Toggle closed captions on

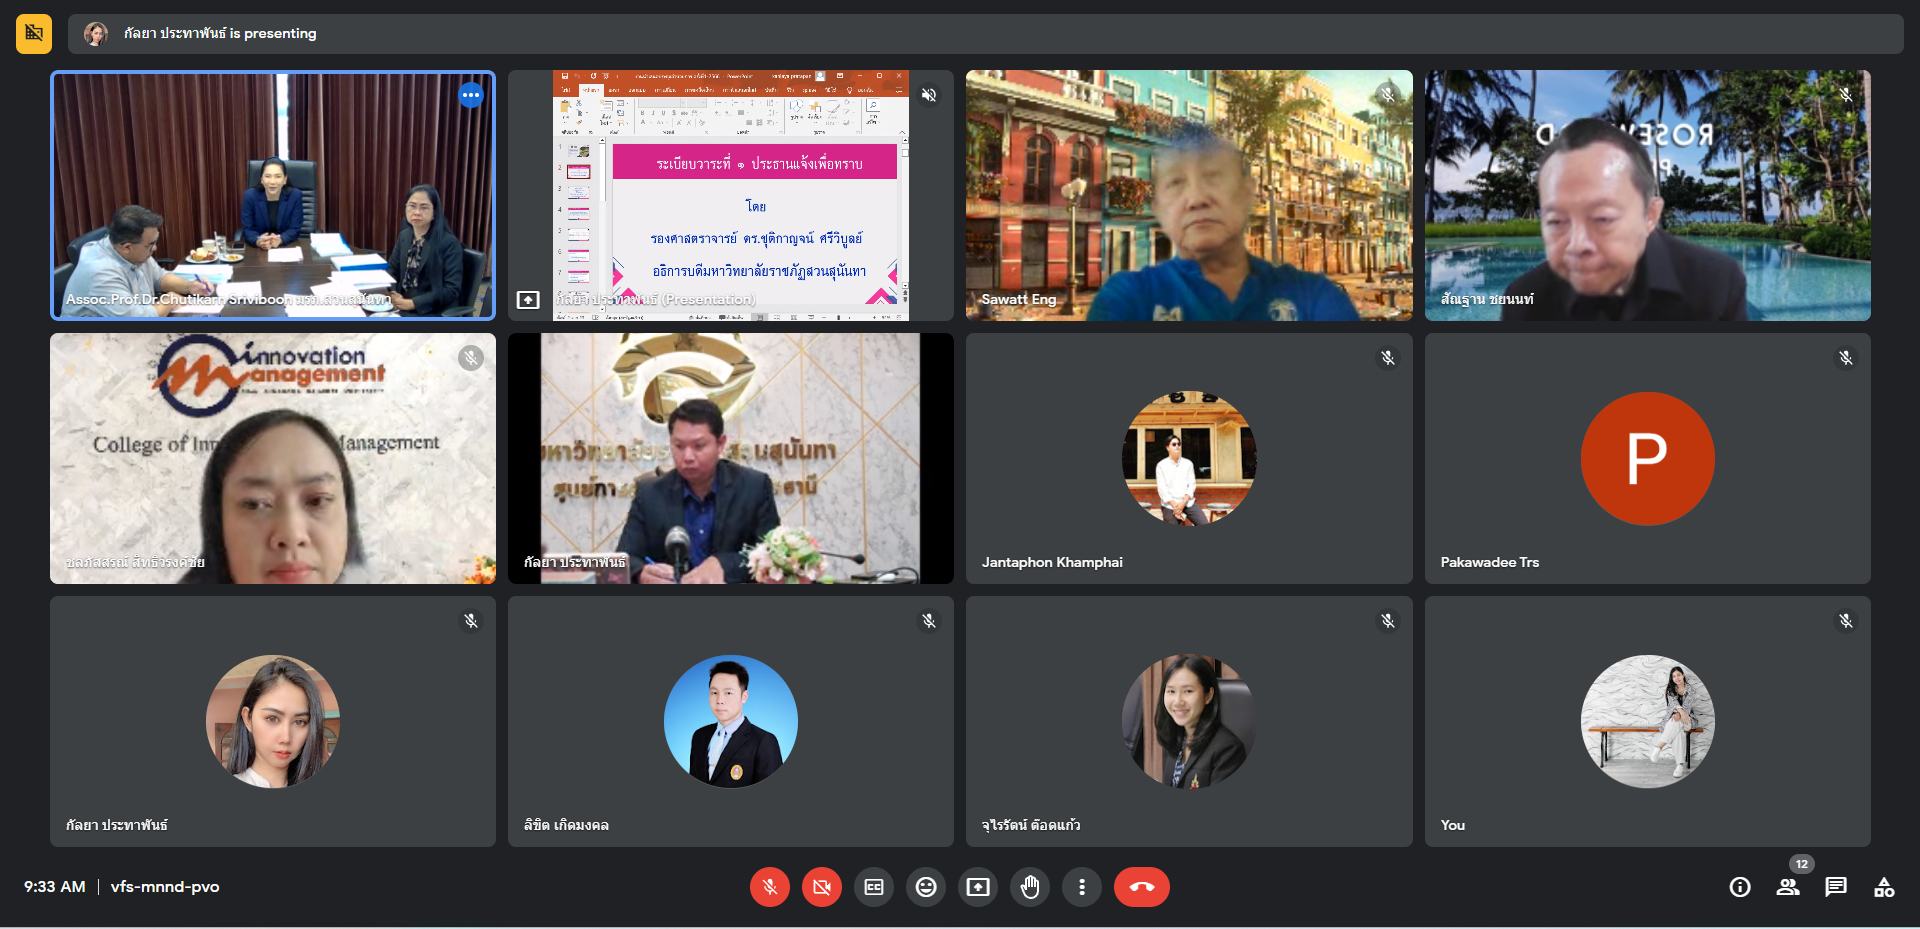tap(874, 887)
